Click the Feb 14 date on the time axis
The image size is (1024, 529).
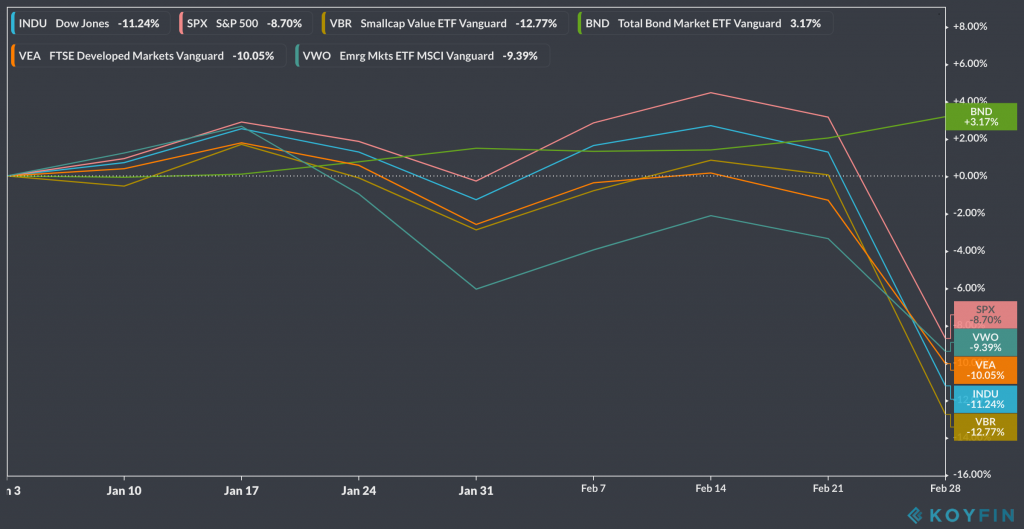click(x=710, y=491)
